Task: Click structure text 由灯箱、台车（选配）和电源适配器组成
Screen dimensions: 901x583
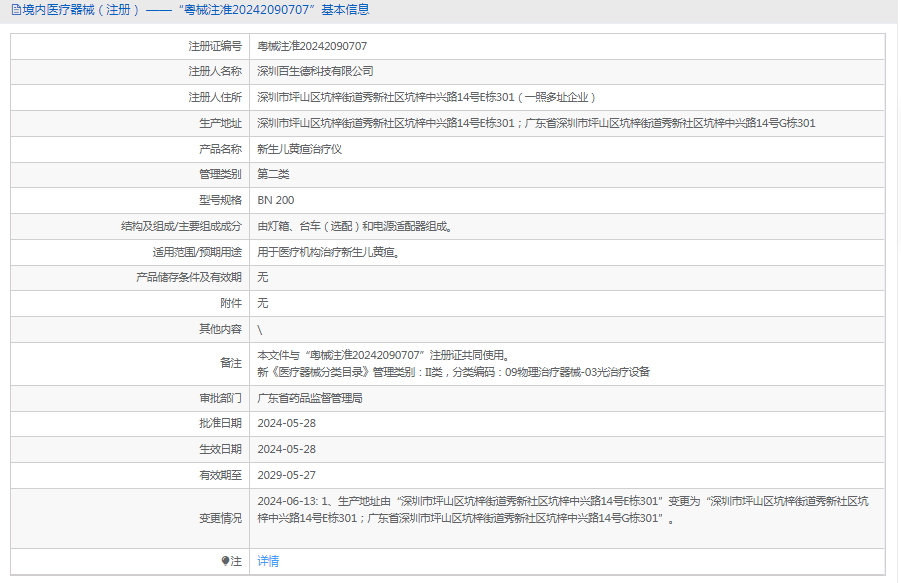Action: click(355, 226)
